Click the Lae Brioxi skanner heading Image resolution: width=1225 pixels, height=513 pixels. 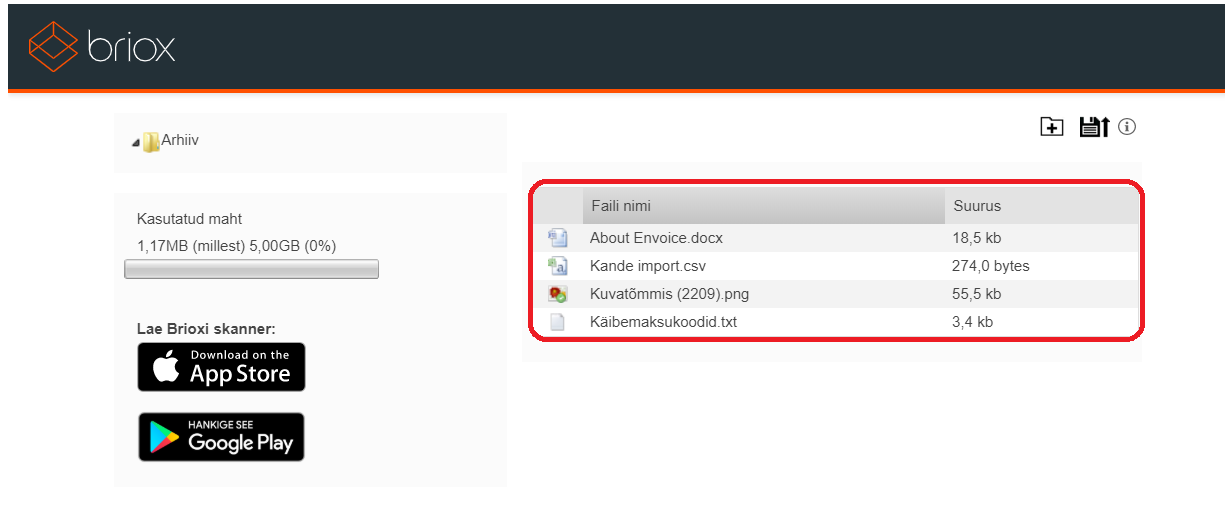[x=206, y=329]
